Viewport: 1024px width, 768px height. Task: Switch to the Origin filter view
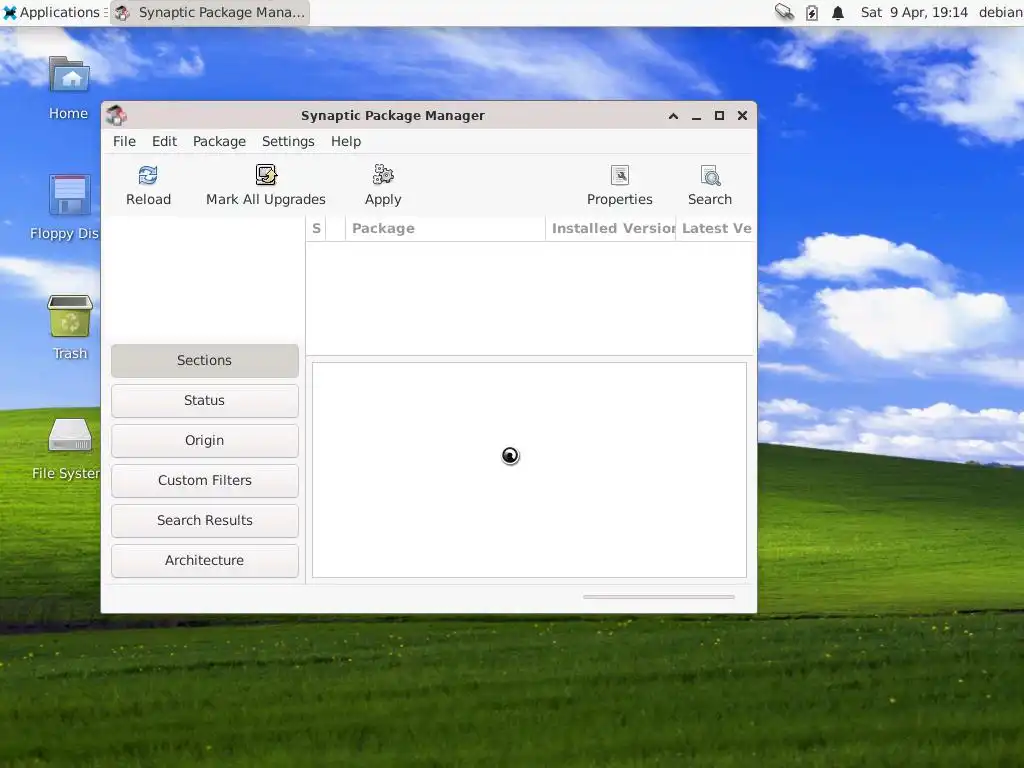[x=204, y=441]
